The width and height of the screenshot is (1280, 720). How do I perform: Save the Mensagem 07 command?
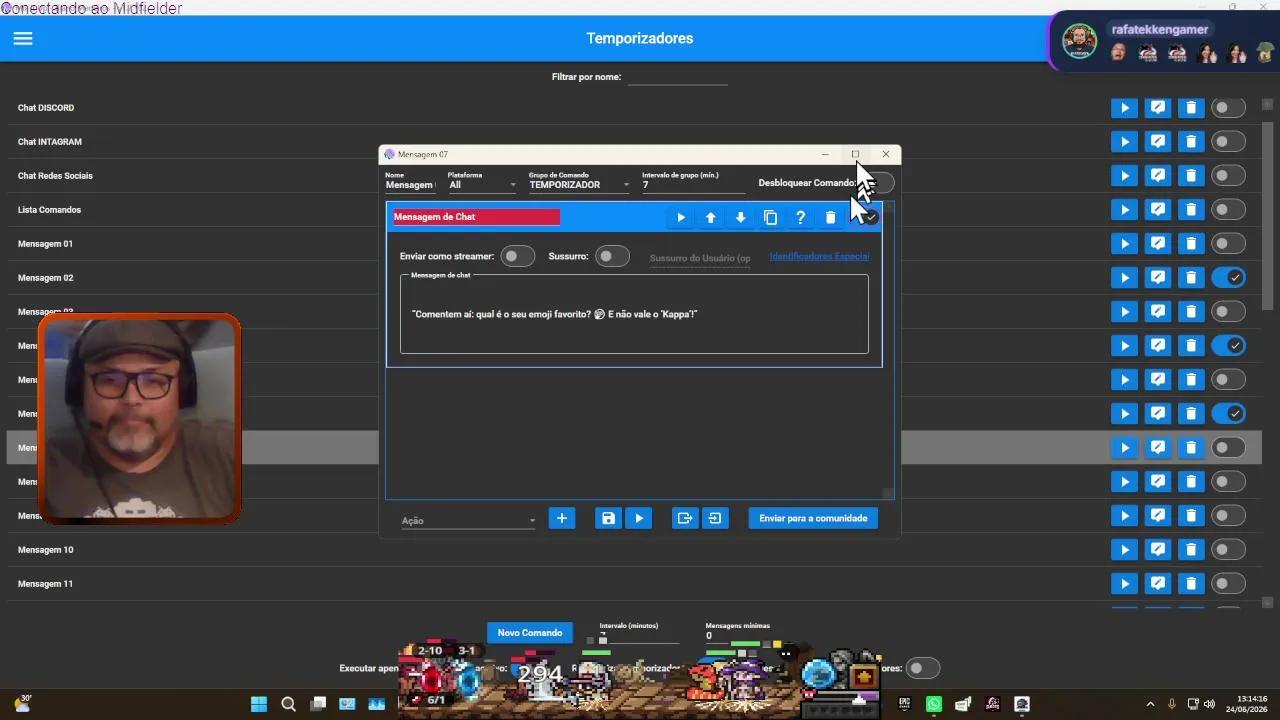coord(608,518)
